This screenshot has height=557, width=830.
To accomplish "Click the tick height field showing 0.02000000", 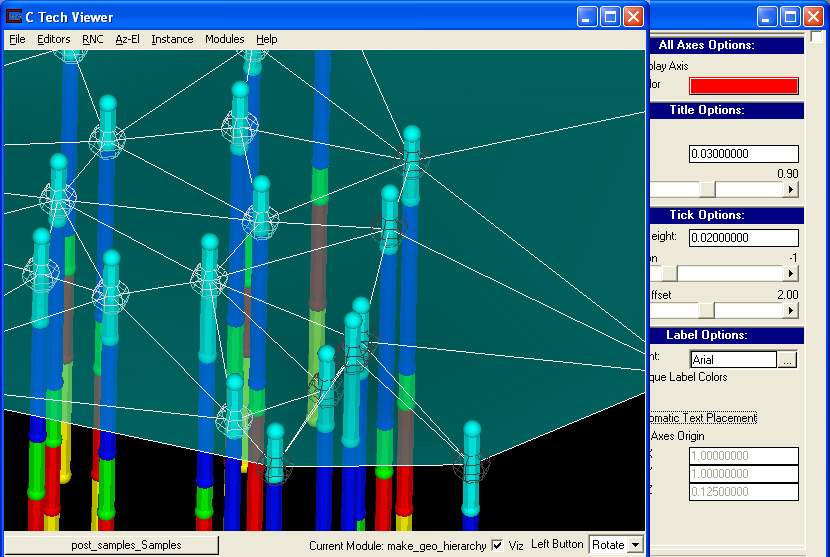I will coord(743,238).
